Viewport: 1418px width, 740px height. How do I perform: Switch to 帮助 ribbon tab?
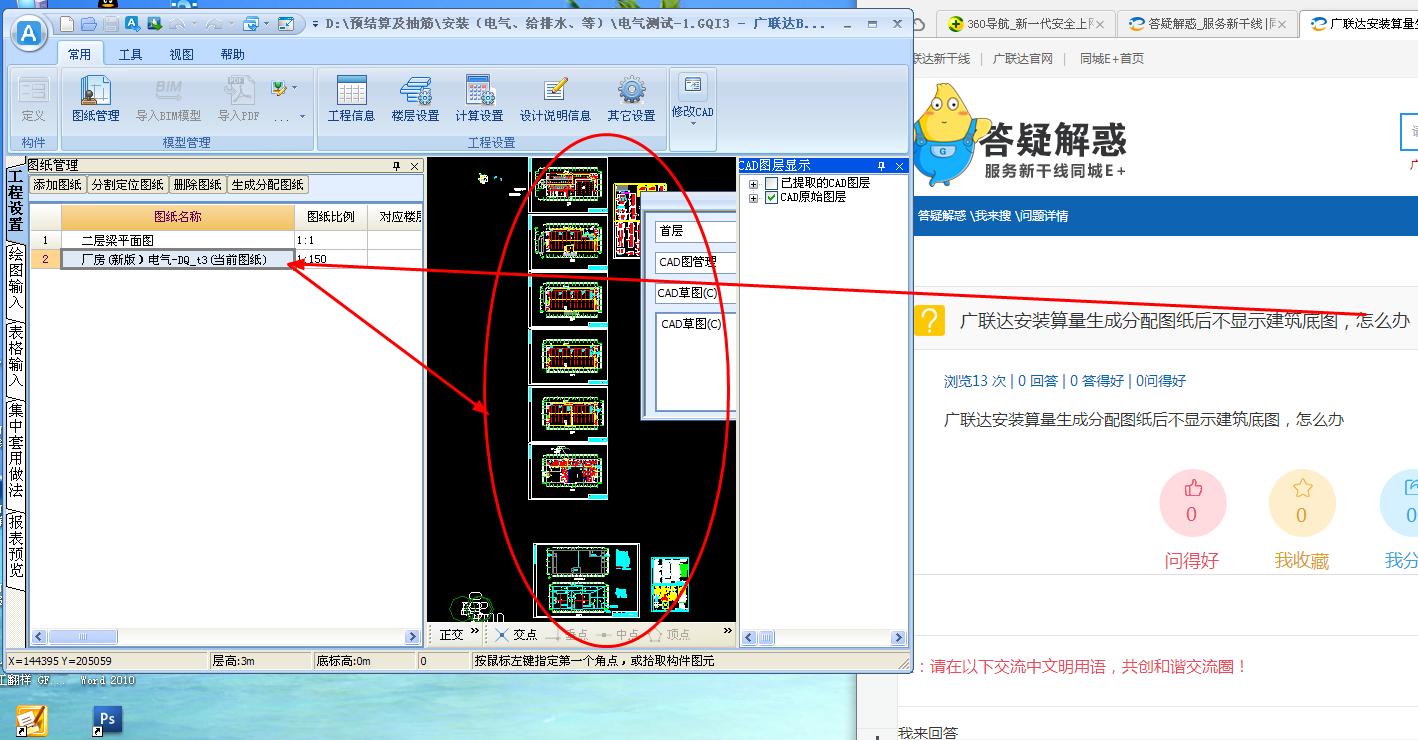[x=232, y=55]
